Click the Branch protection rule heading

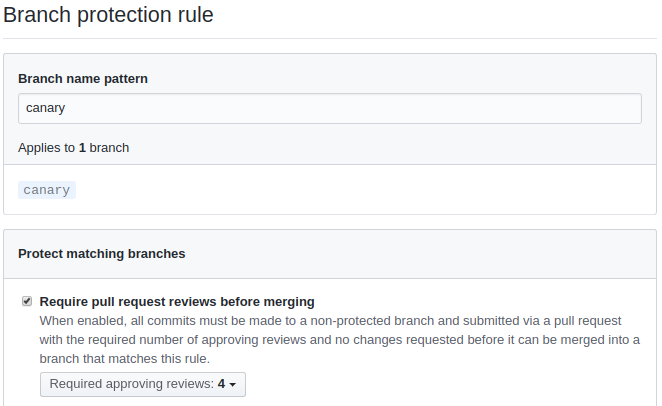tap(109, 15)
